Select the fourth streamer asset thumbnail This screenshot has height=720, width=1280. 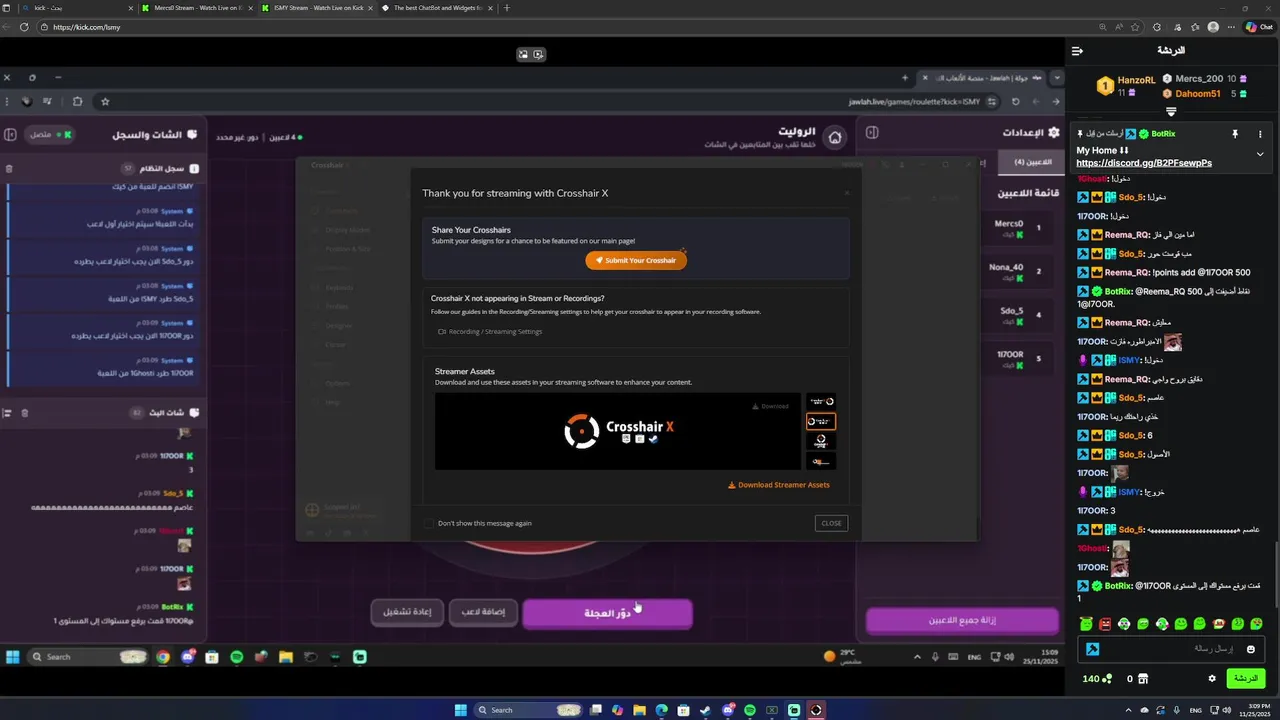[821, 461]
